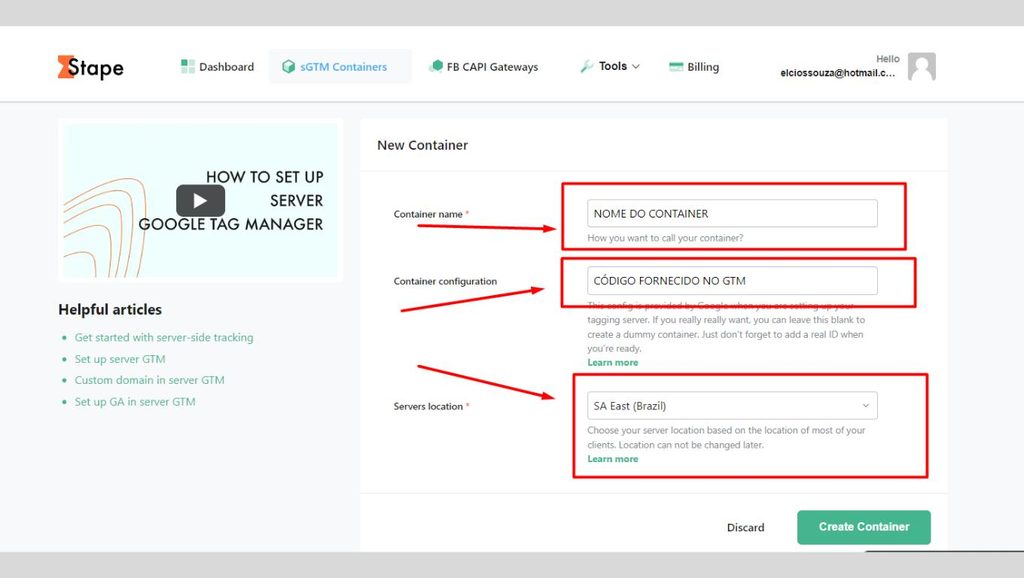
Task: Open Learn more under container configuration
Action: [x=613, y=362]
